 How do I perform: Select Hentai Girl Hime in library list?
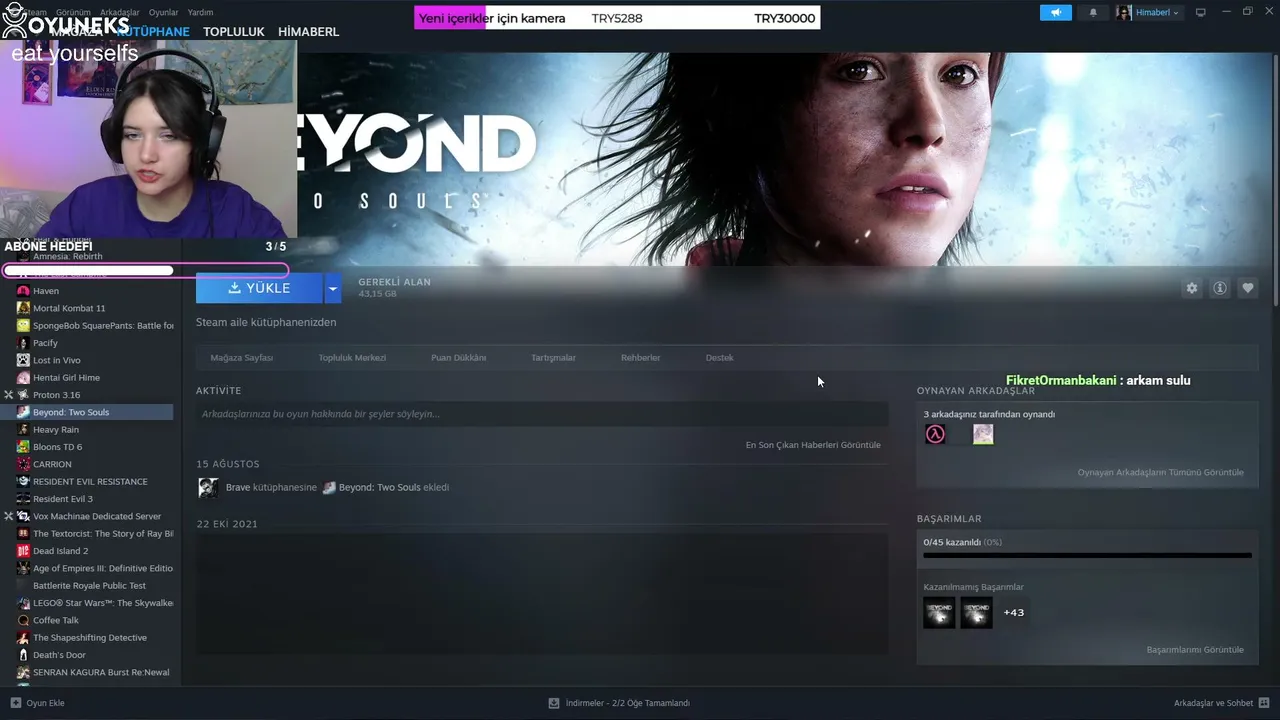click(66, 378)
